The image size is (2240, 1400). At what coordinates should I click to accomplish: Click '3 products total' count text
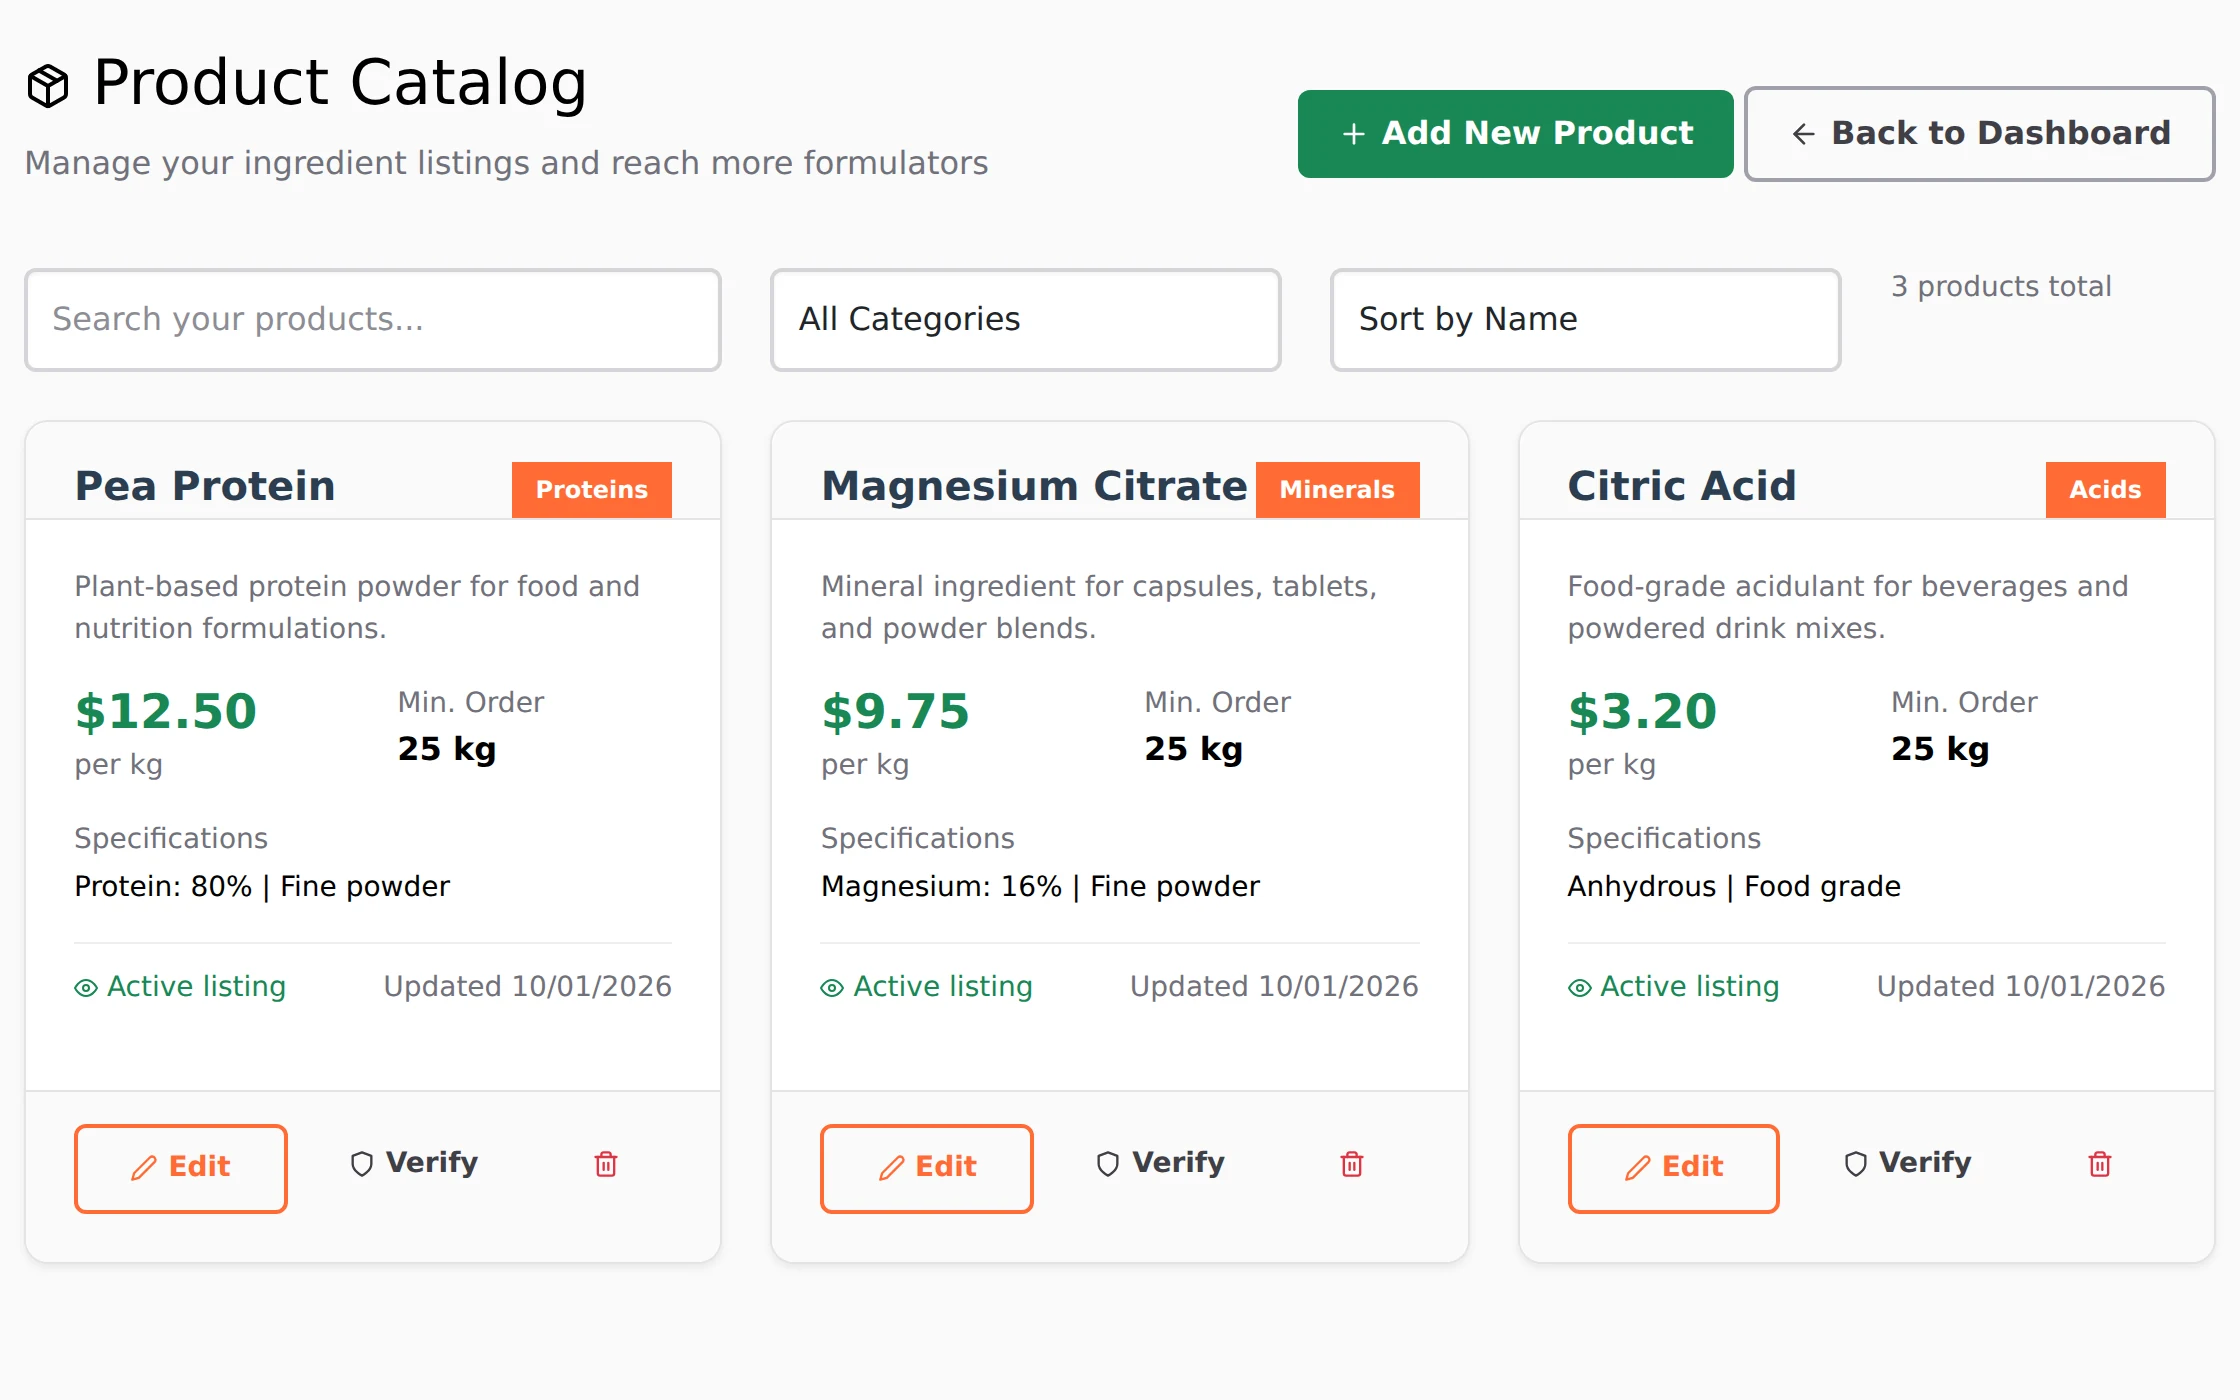(2001, 287)
